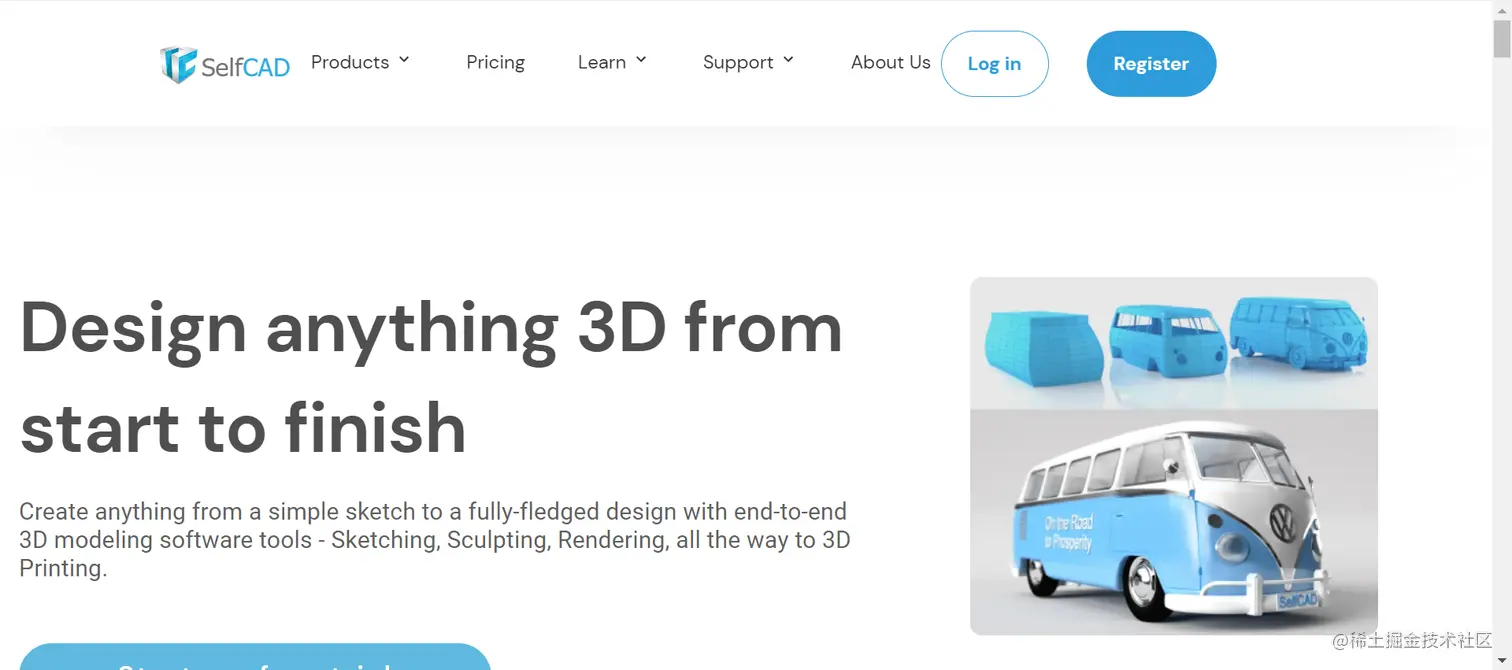Open the Learn menu label
The height and width of the screenshot is (670, 1512).
602,62
